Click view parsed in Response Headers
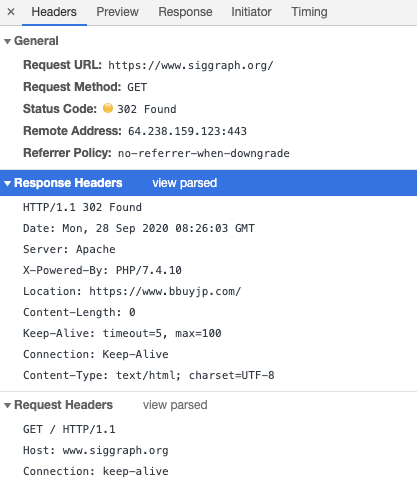417x484 pixels. pyautogui.click(x=185, y=183)
